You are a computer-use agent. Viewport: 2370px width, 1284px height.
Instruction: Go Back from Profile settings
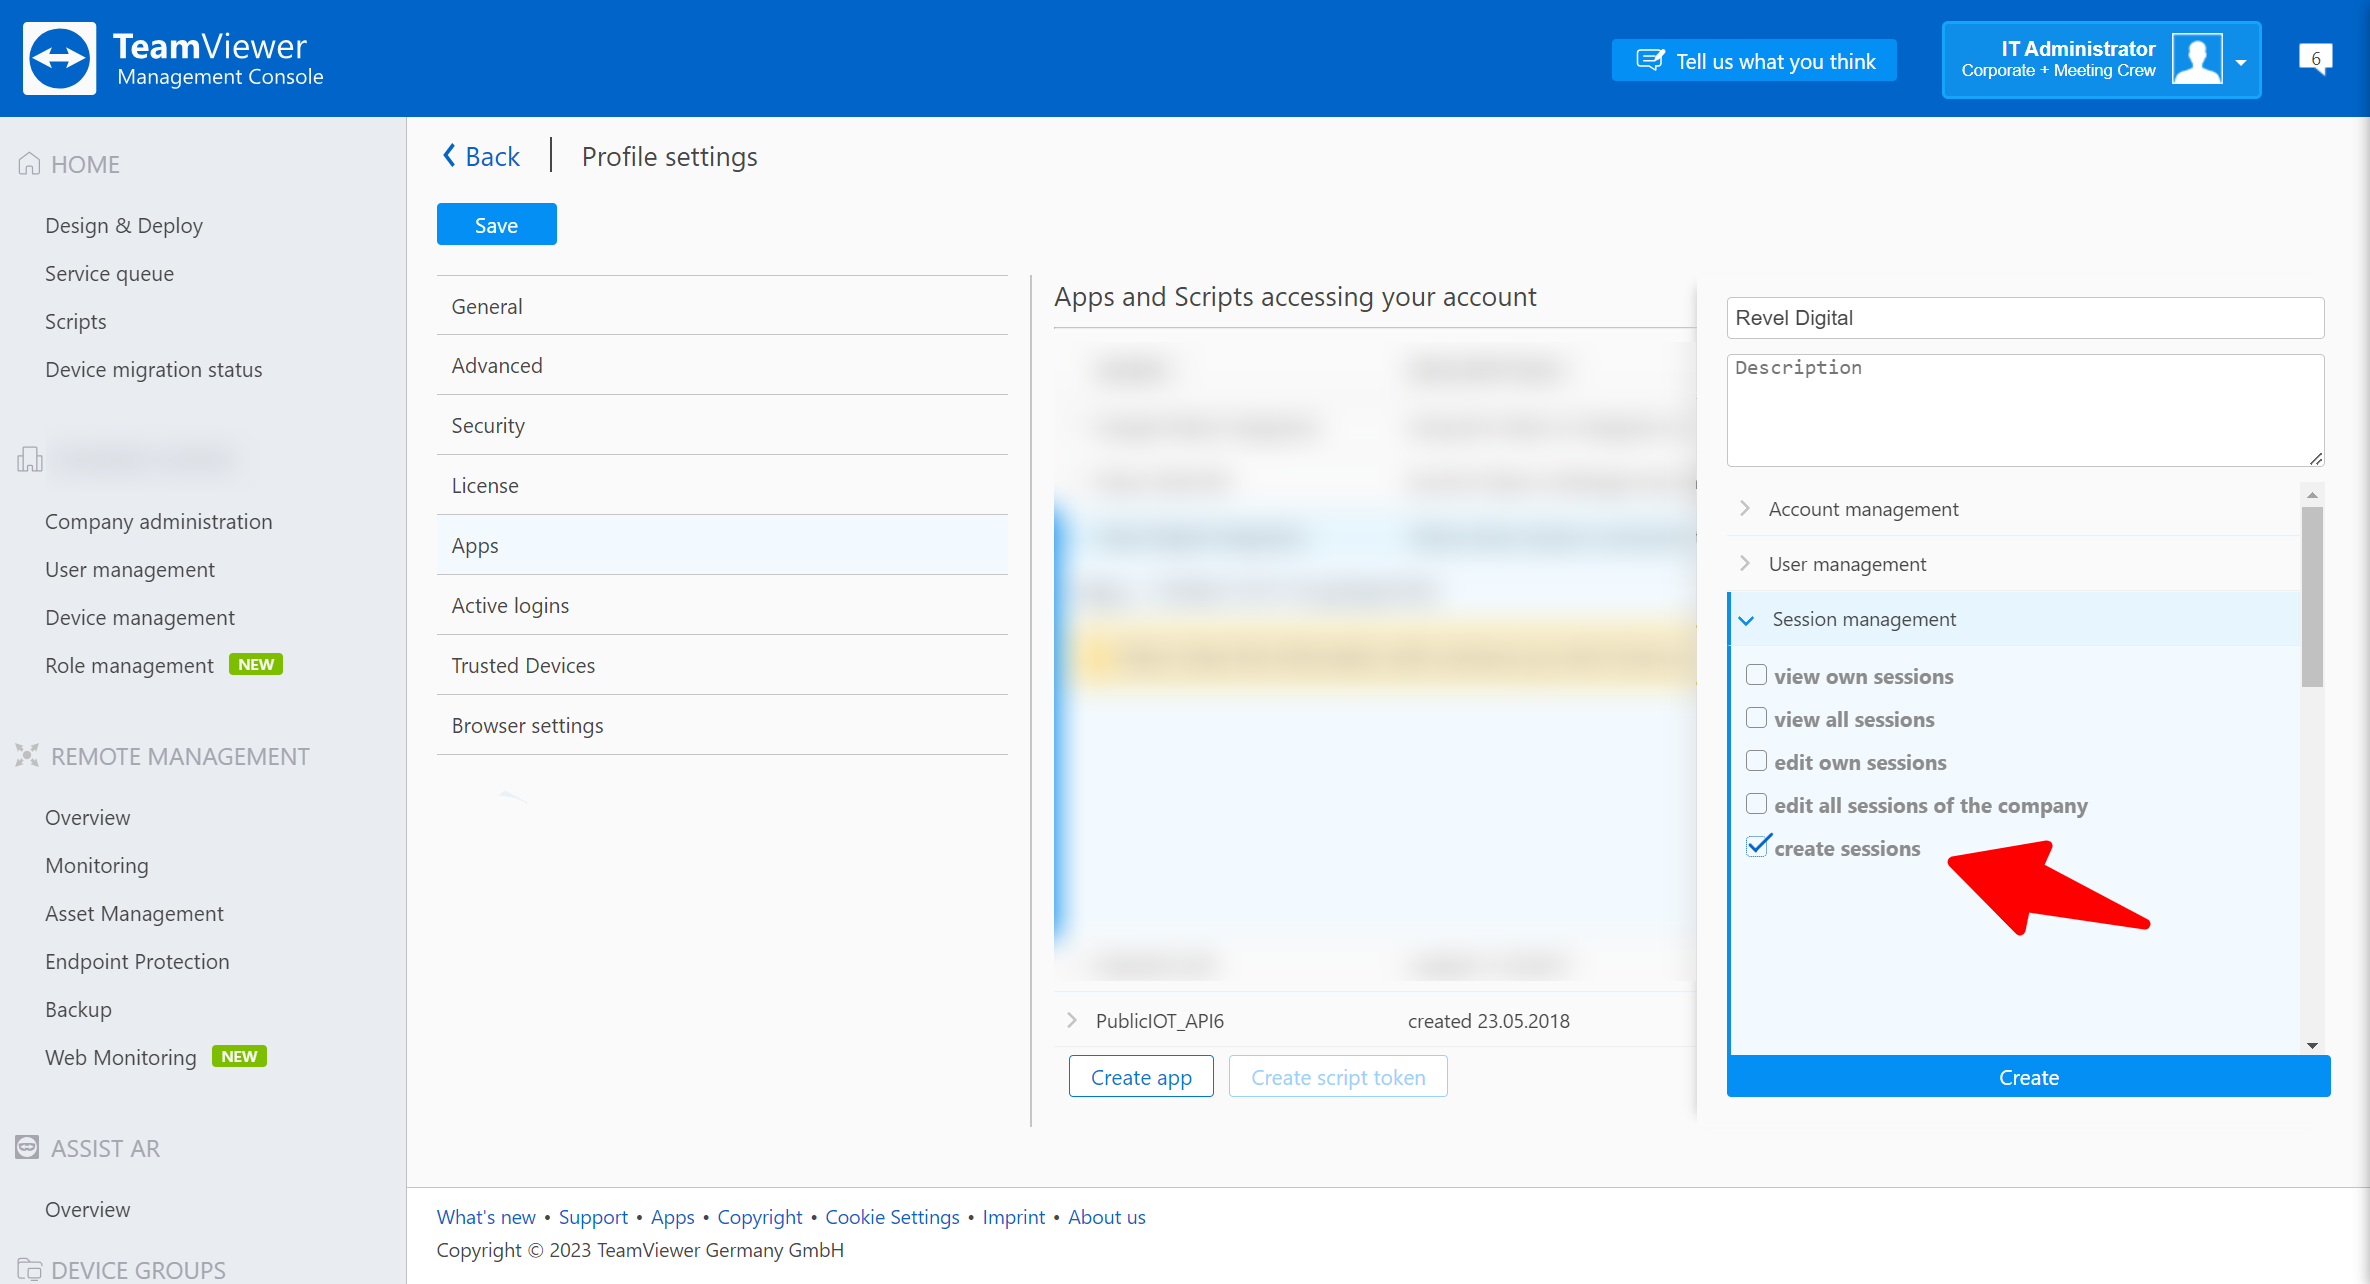(x=481, y=156)
